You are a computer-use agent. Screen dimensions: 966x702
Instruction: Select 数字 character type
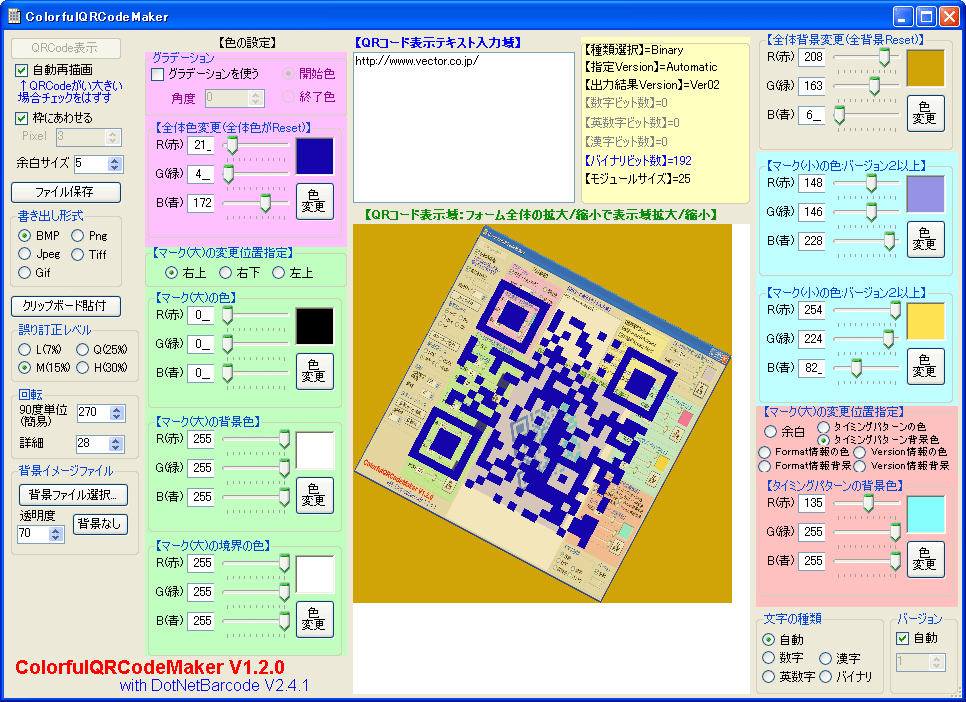[768, 658]
